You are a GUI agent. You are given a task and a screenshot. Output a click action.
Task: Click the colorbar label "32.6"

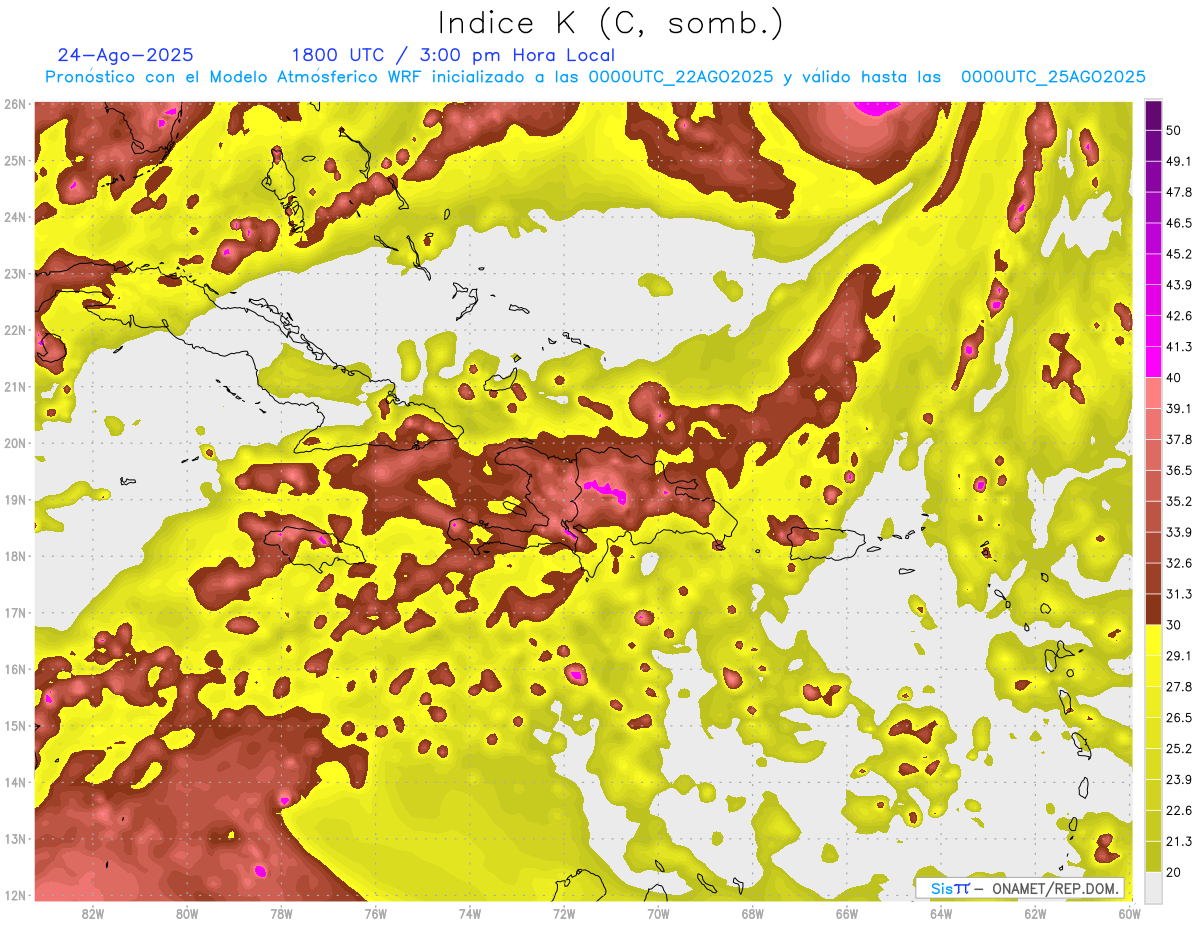pos(1178,563)
